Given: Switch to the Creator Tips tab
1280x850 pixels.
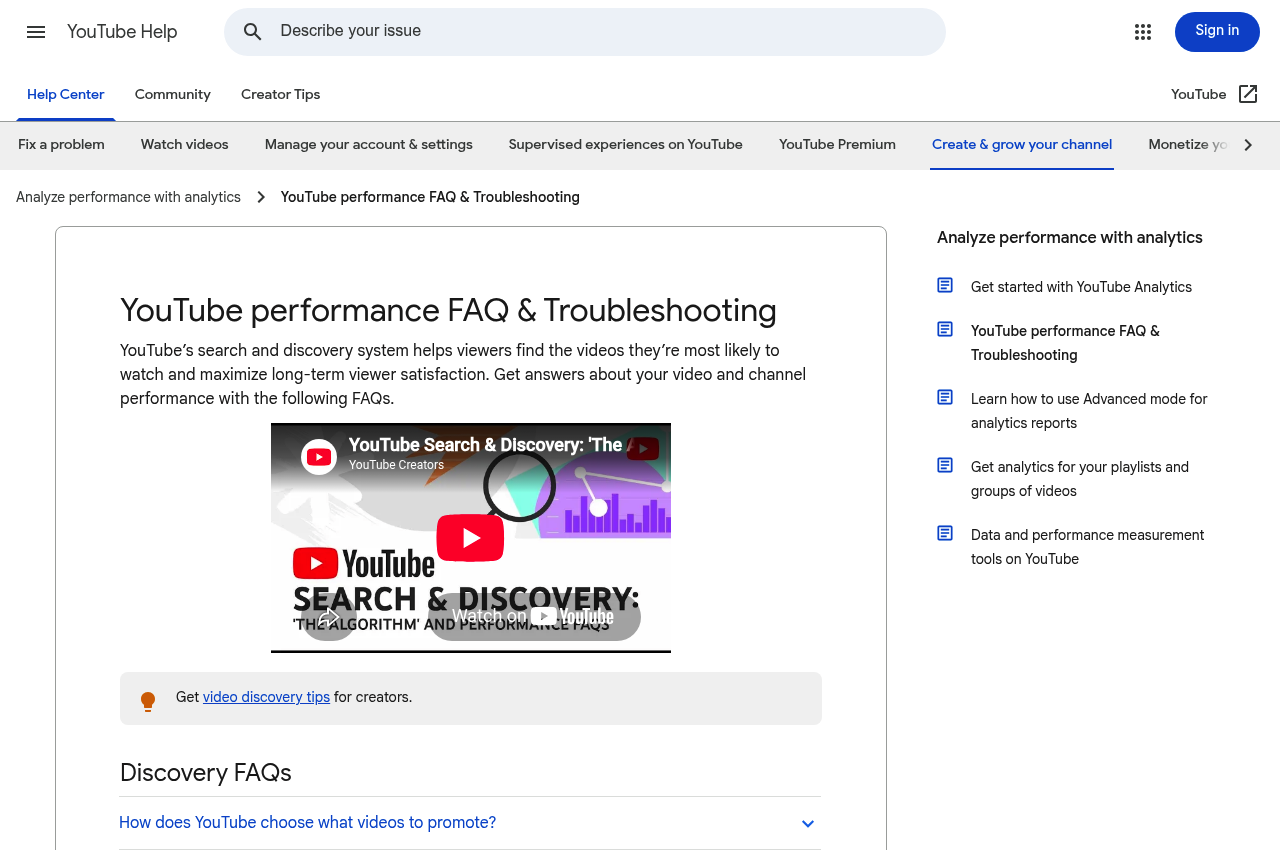Looking at the screenshot, I should tap(281, 94).
